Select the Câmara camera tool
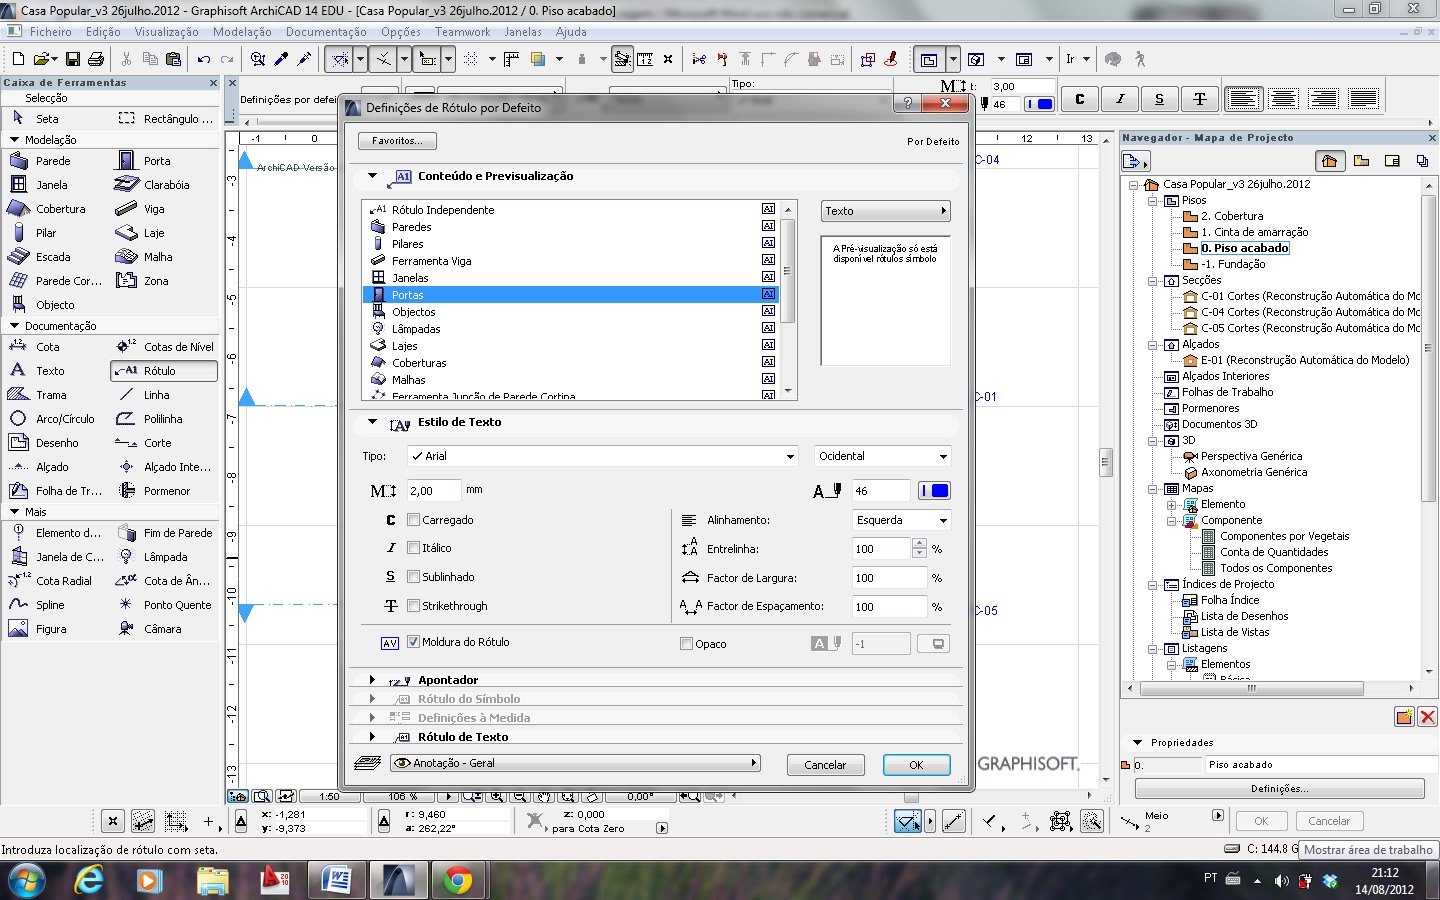Viewport: 1440px width, 900px height. point(164,629)
